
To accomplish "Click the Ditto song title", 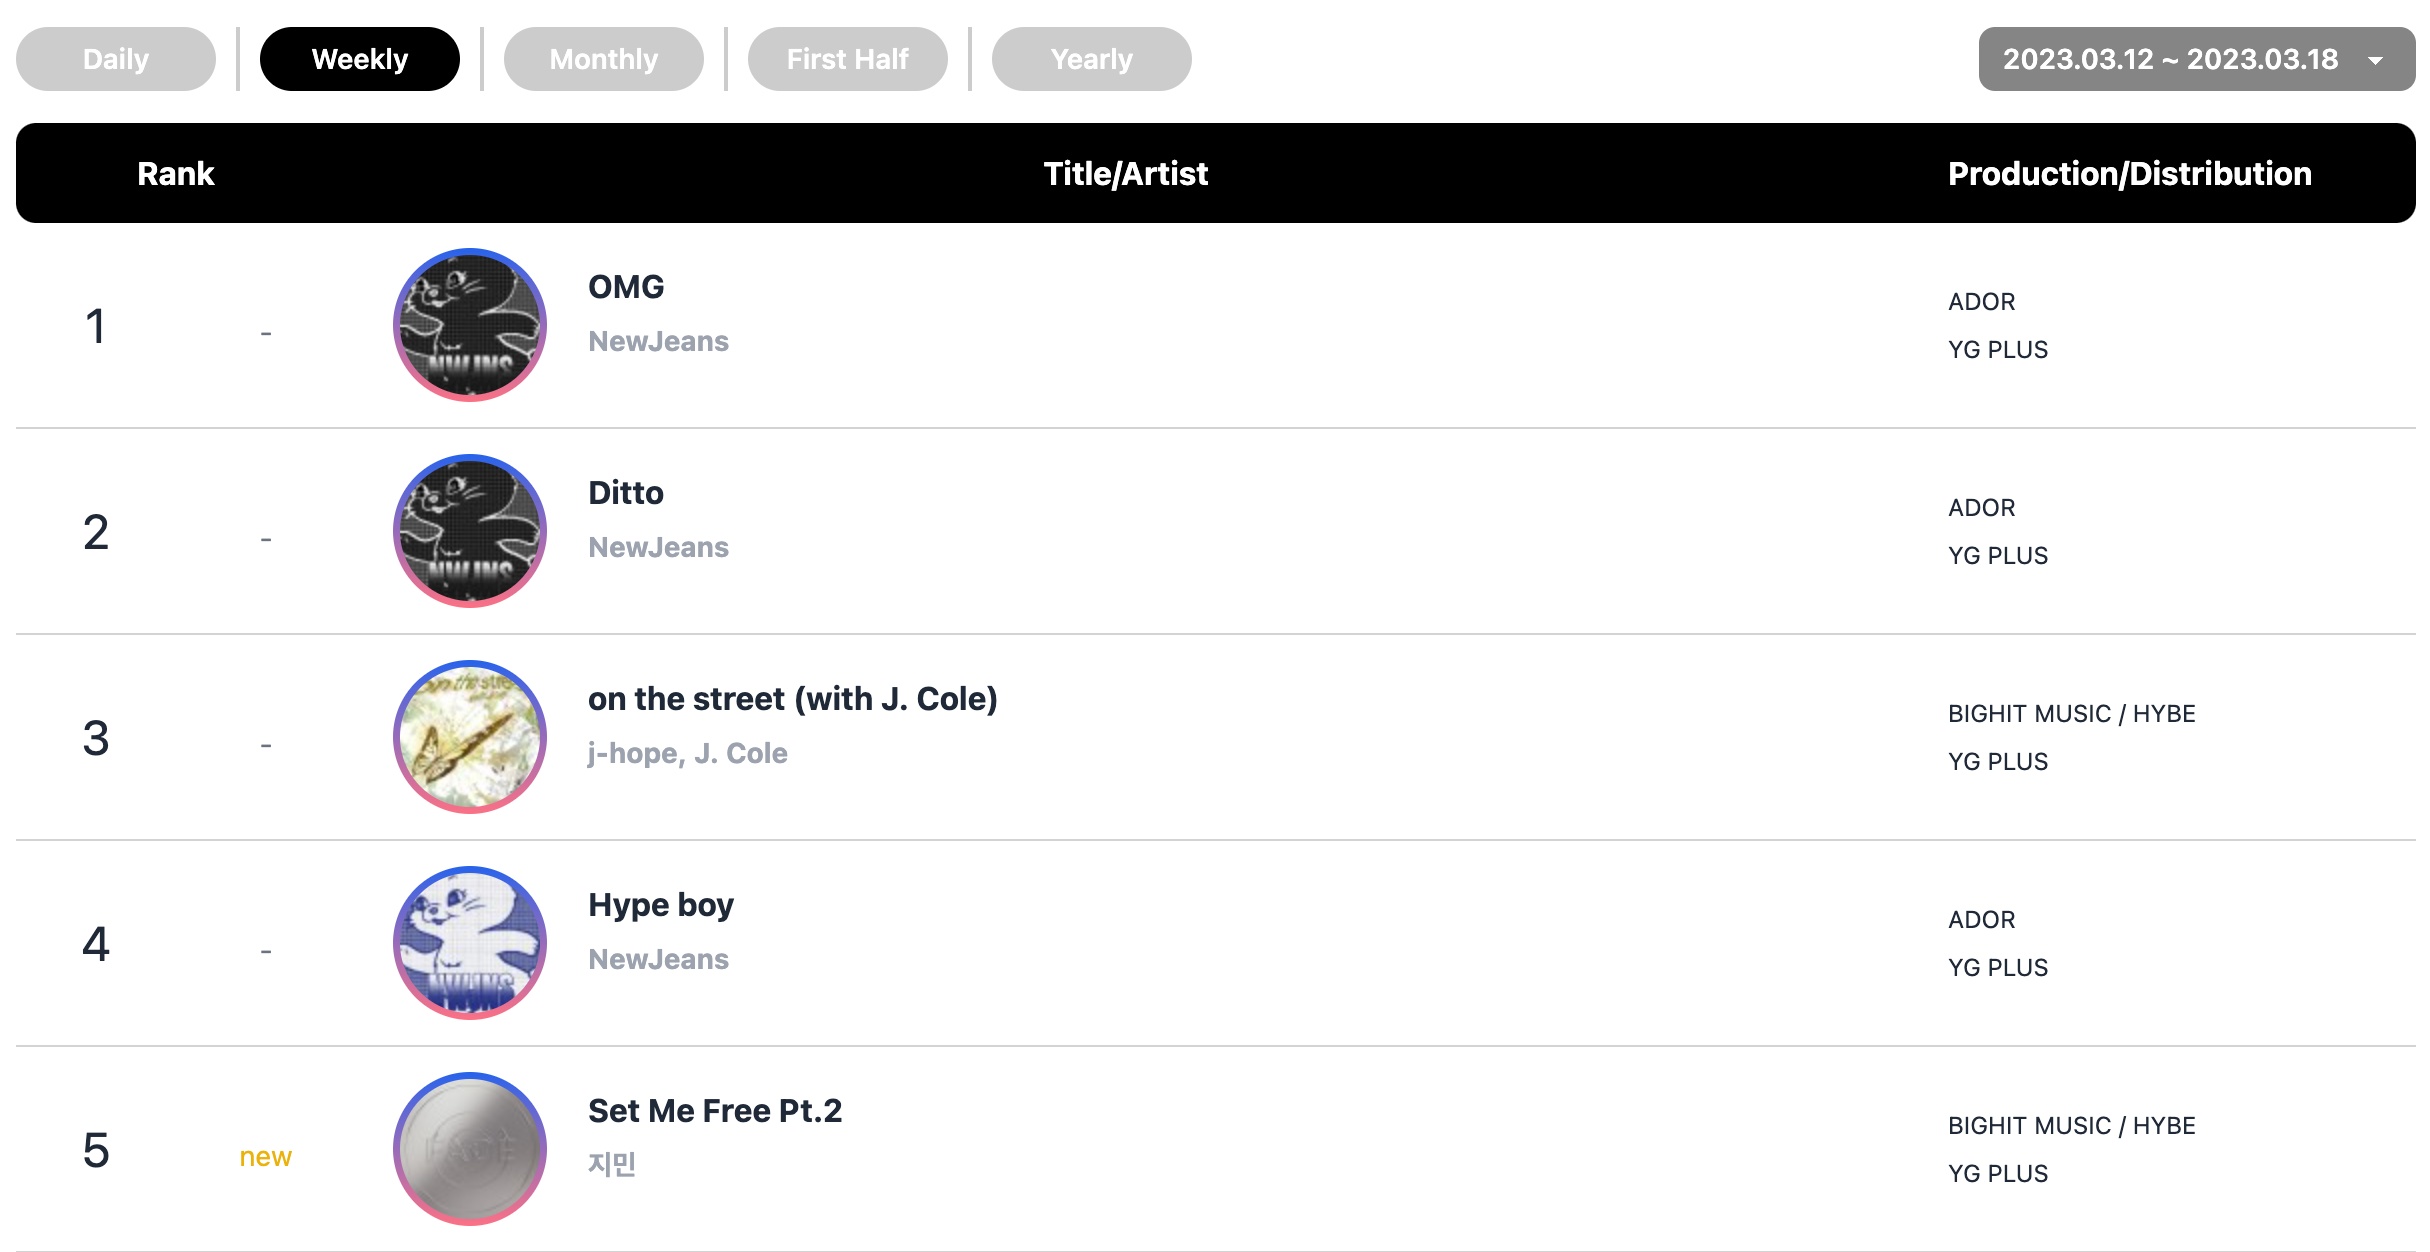I will click(626, 493).
